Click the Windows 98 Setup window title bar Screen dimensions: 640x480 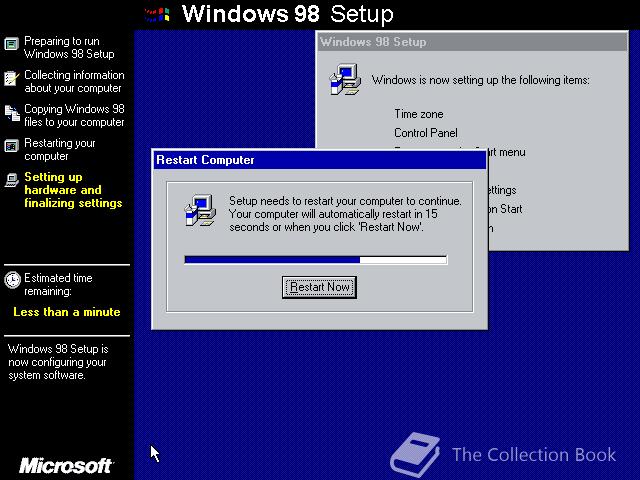472,42
